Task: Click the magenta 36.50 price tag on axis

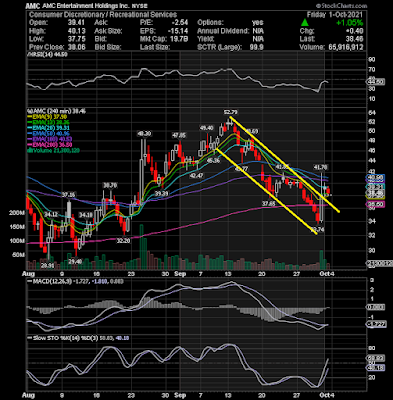Action: tap(376, 205)
